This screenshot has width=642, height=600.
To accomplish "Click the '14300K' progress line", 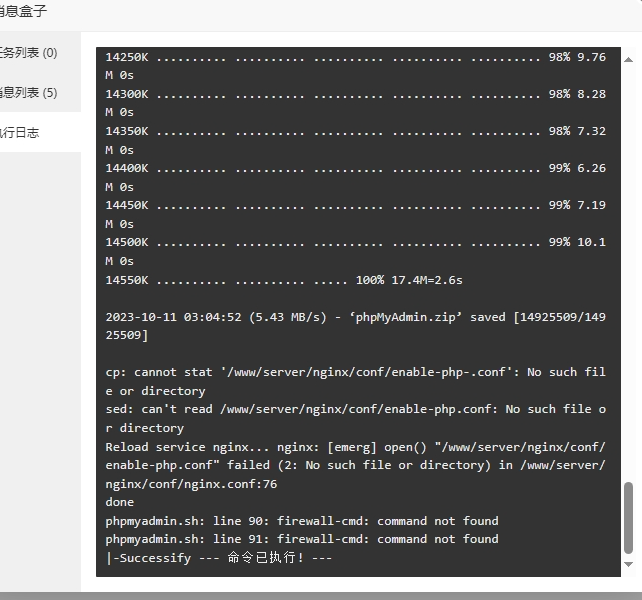I will tap(355, 103).
